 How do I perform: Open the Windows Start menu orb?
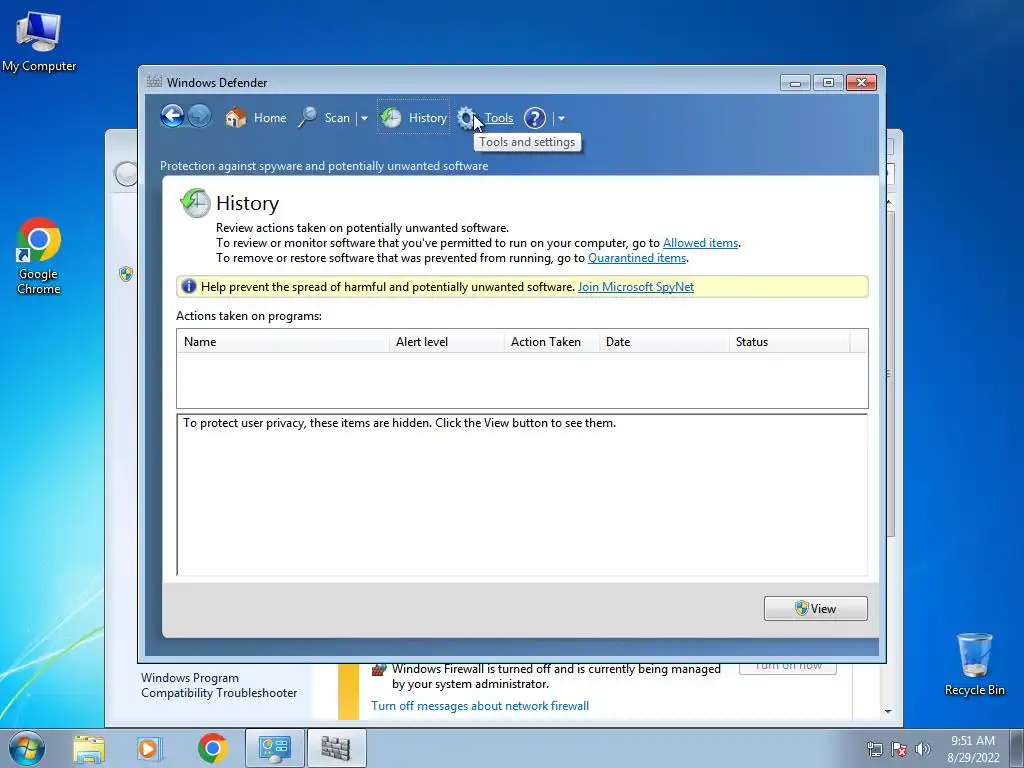(x=27, y=748)
